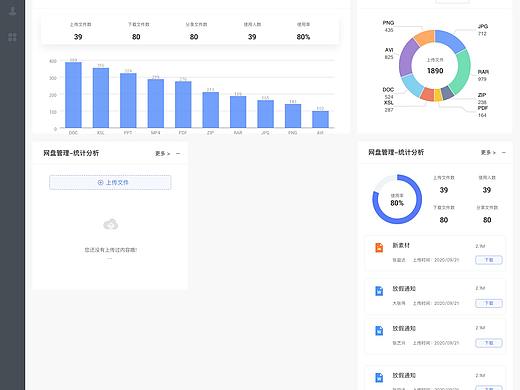Select the light blue DOC donut segment
Image resolution: width=520 pixels, height=390 pixels.
(412, 86)
